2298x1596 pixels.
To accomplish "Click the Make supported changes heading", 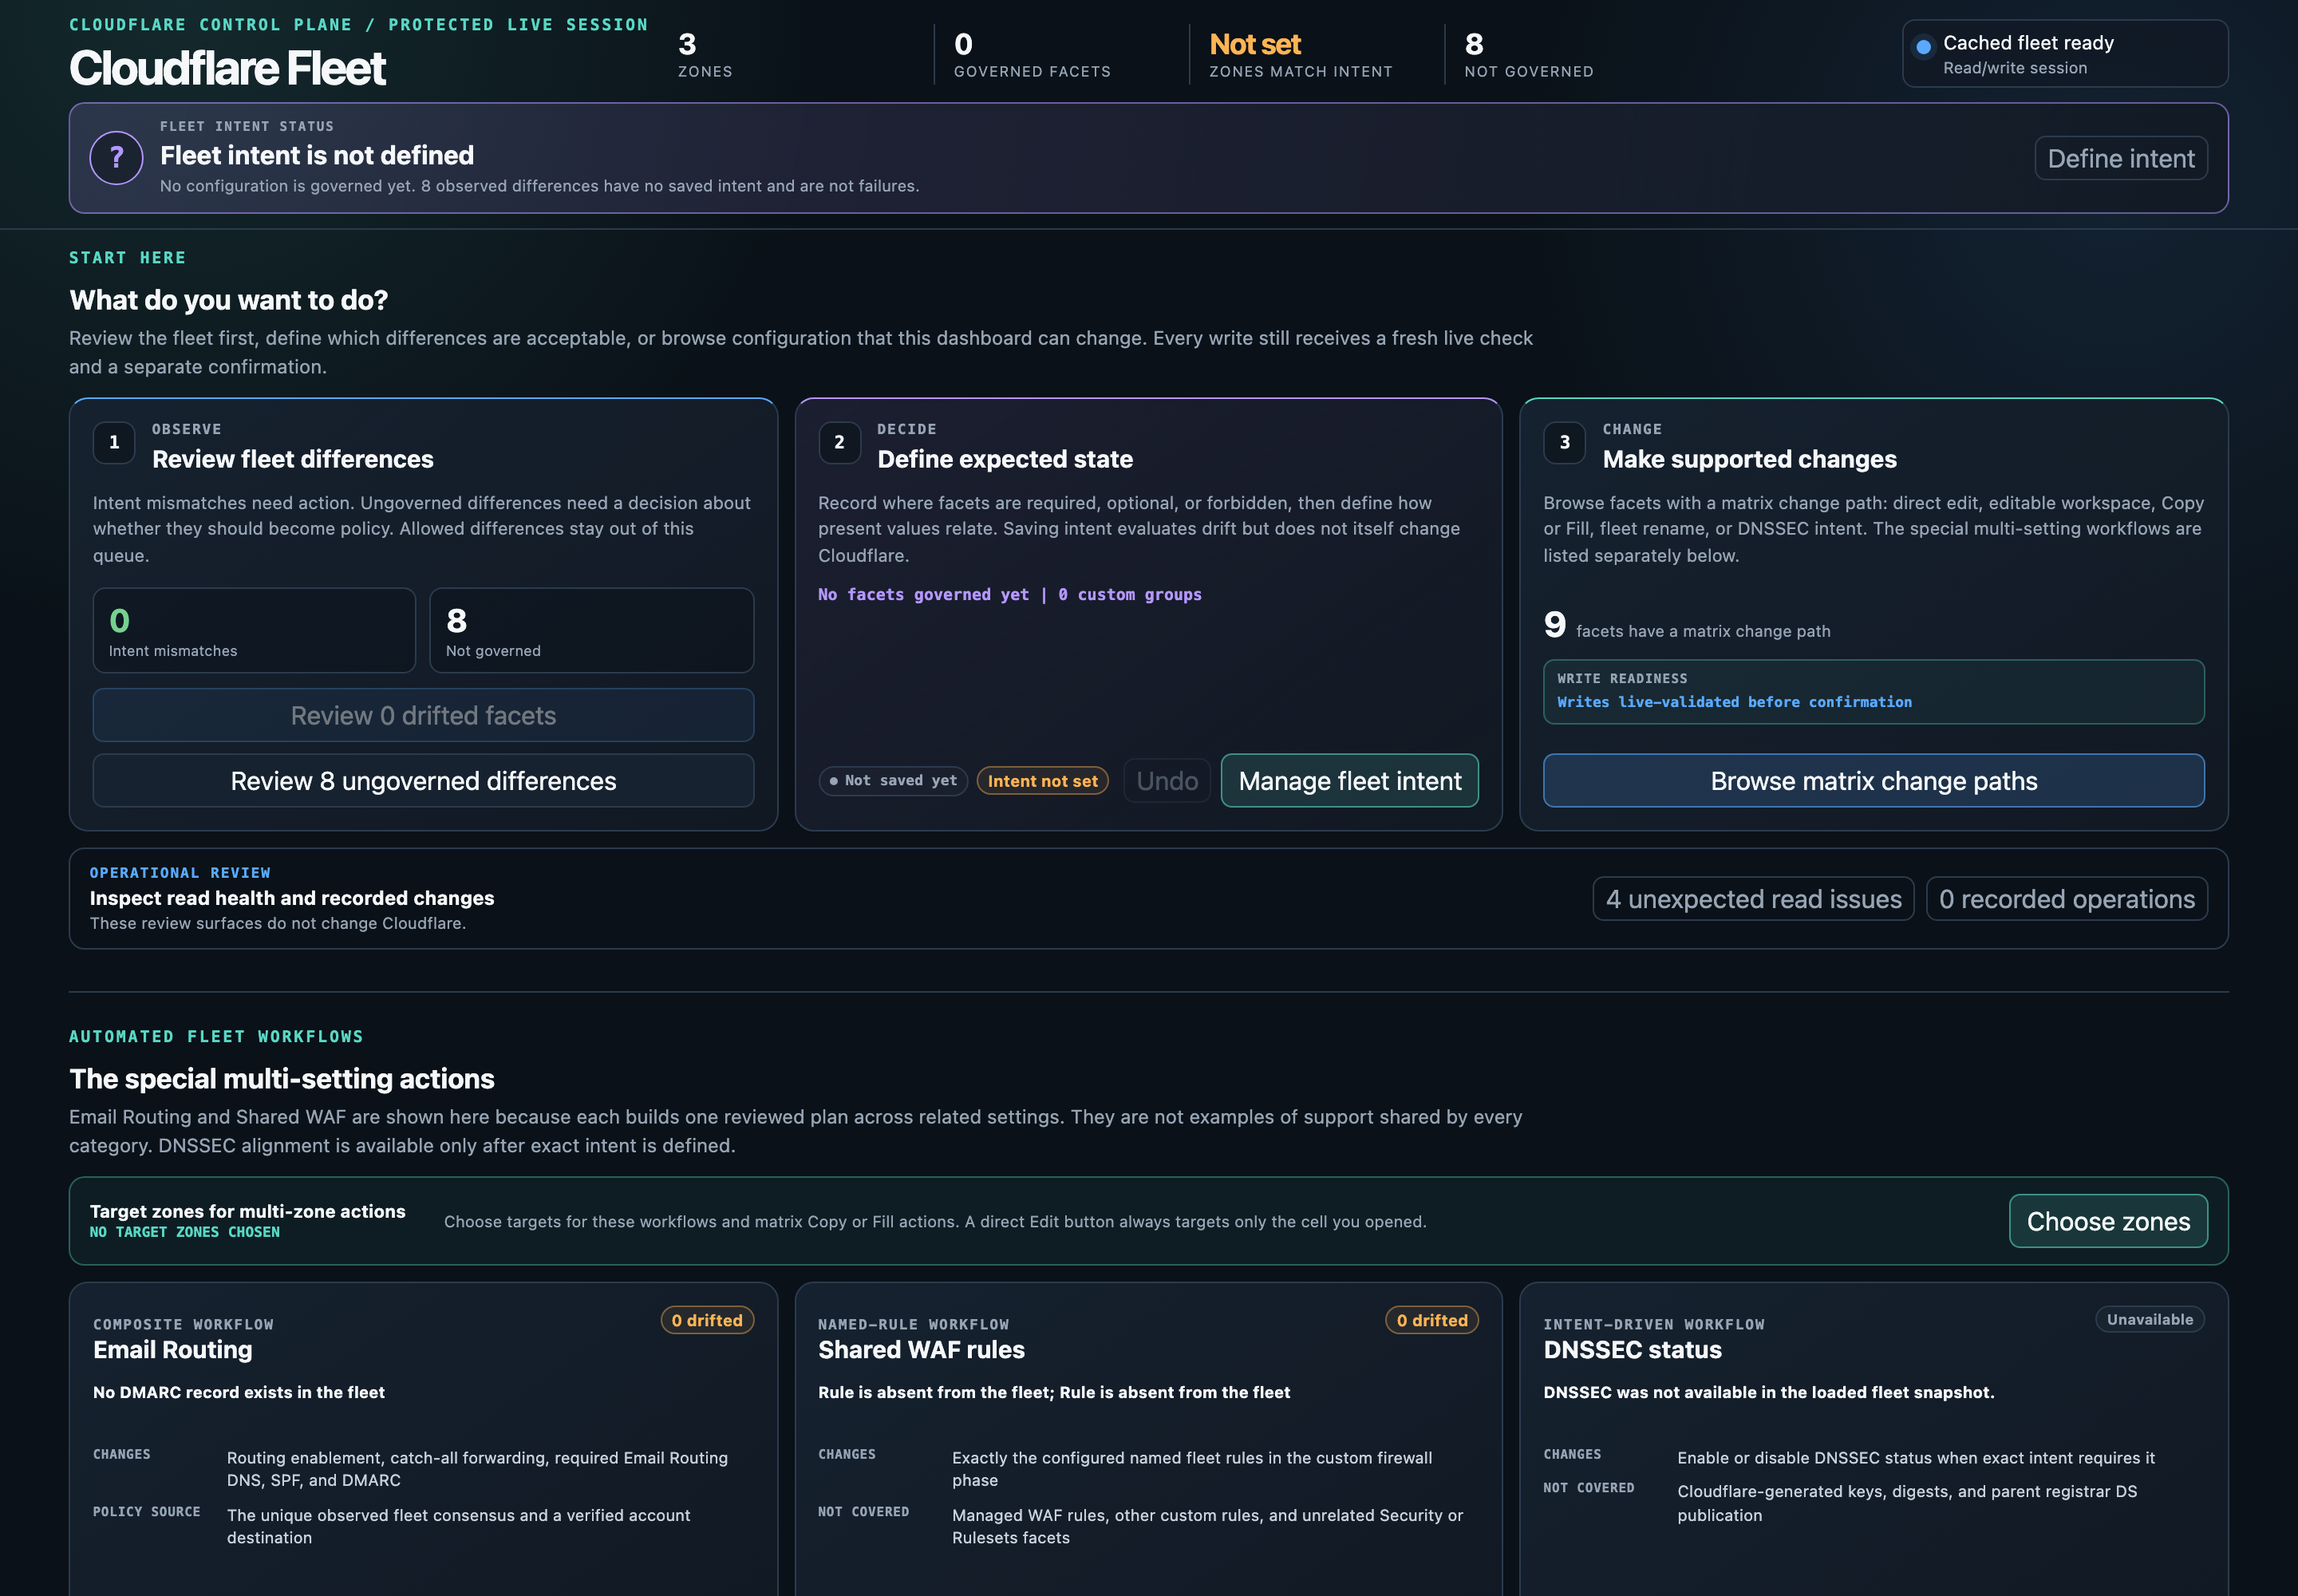I will (1749, 459).
